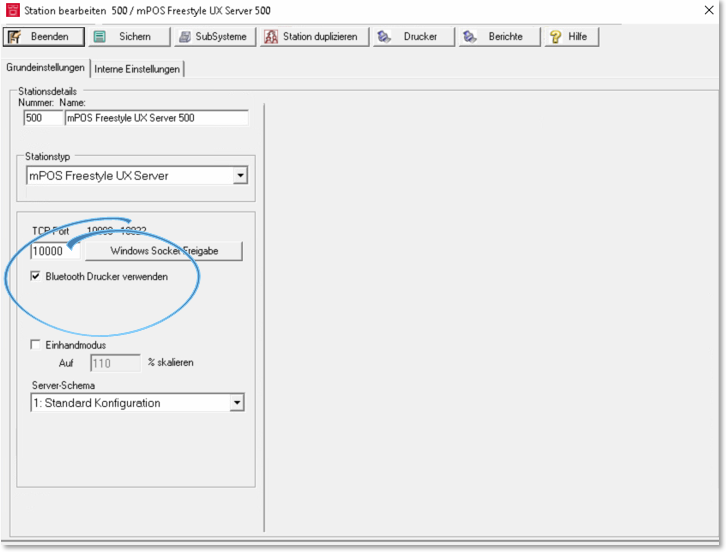Click the Bluetooth Drucker verwenden label
This screenshot has width=726, height=552.
coord(106,276)
